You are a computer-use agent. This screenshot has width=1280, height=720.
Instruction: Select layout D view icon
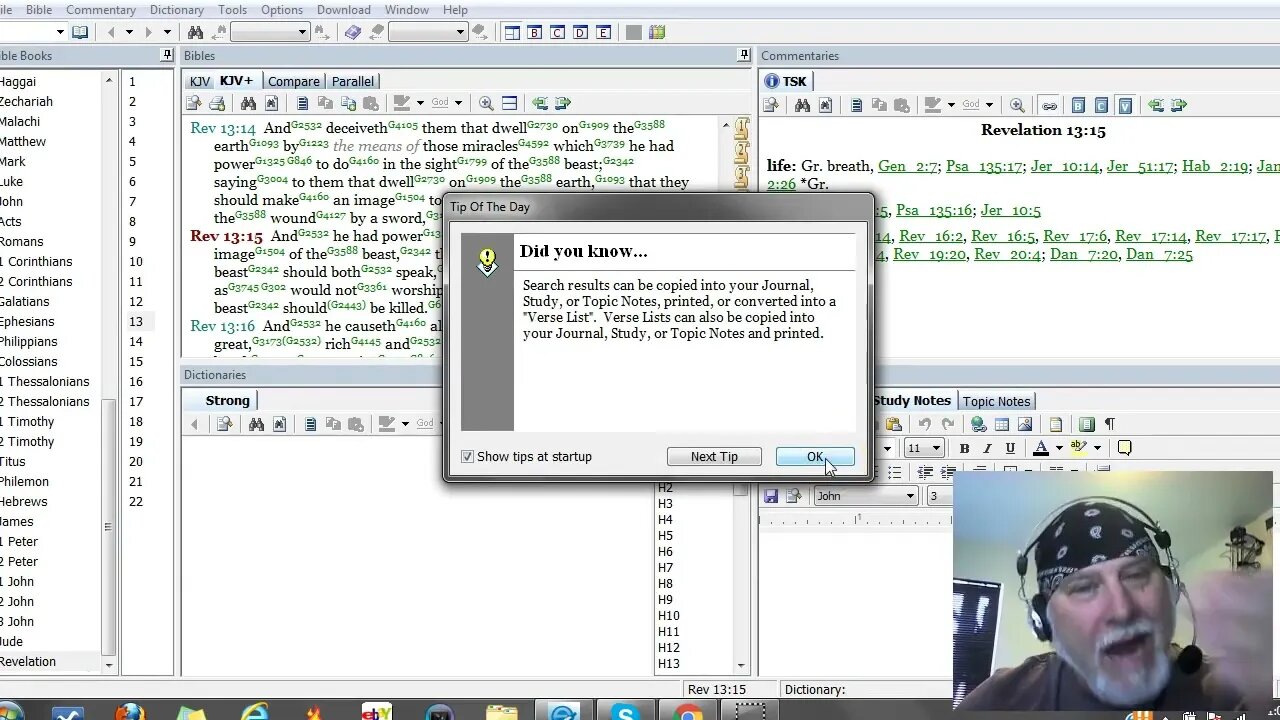(x=581, y=32)
